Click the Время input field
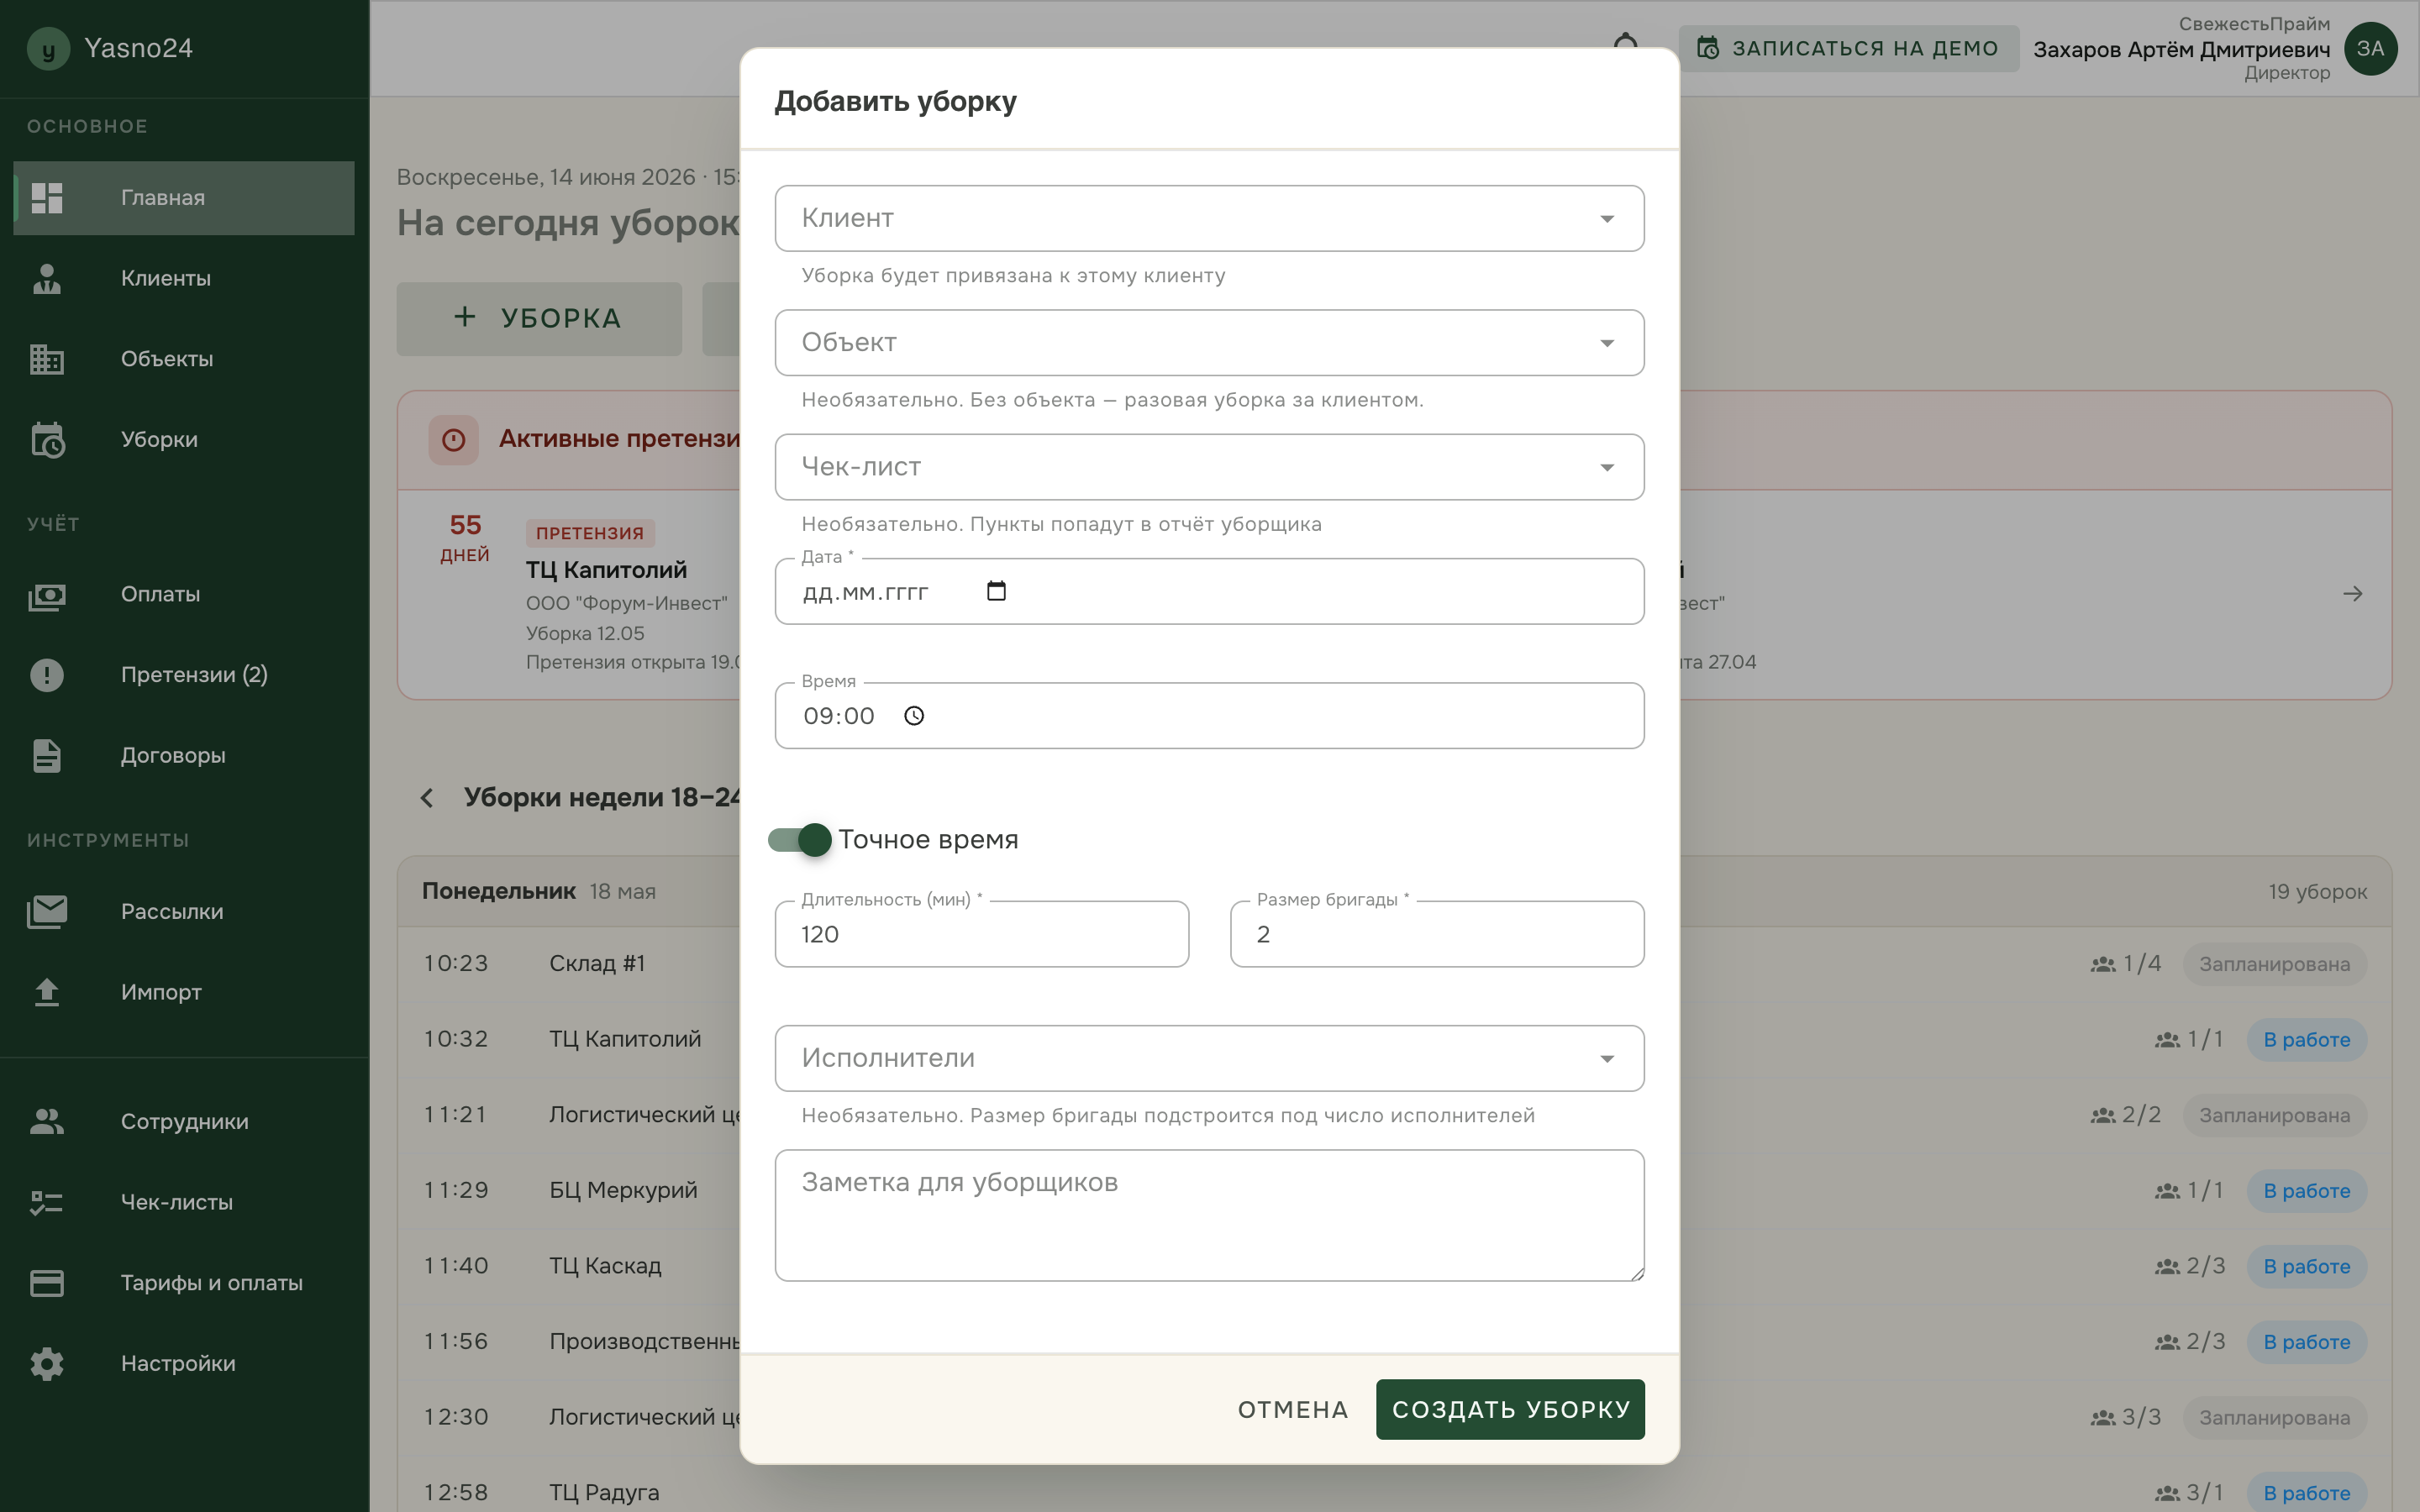The width and height of the screenshot is (2420, 1512). point(1209,716)
